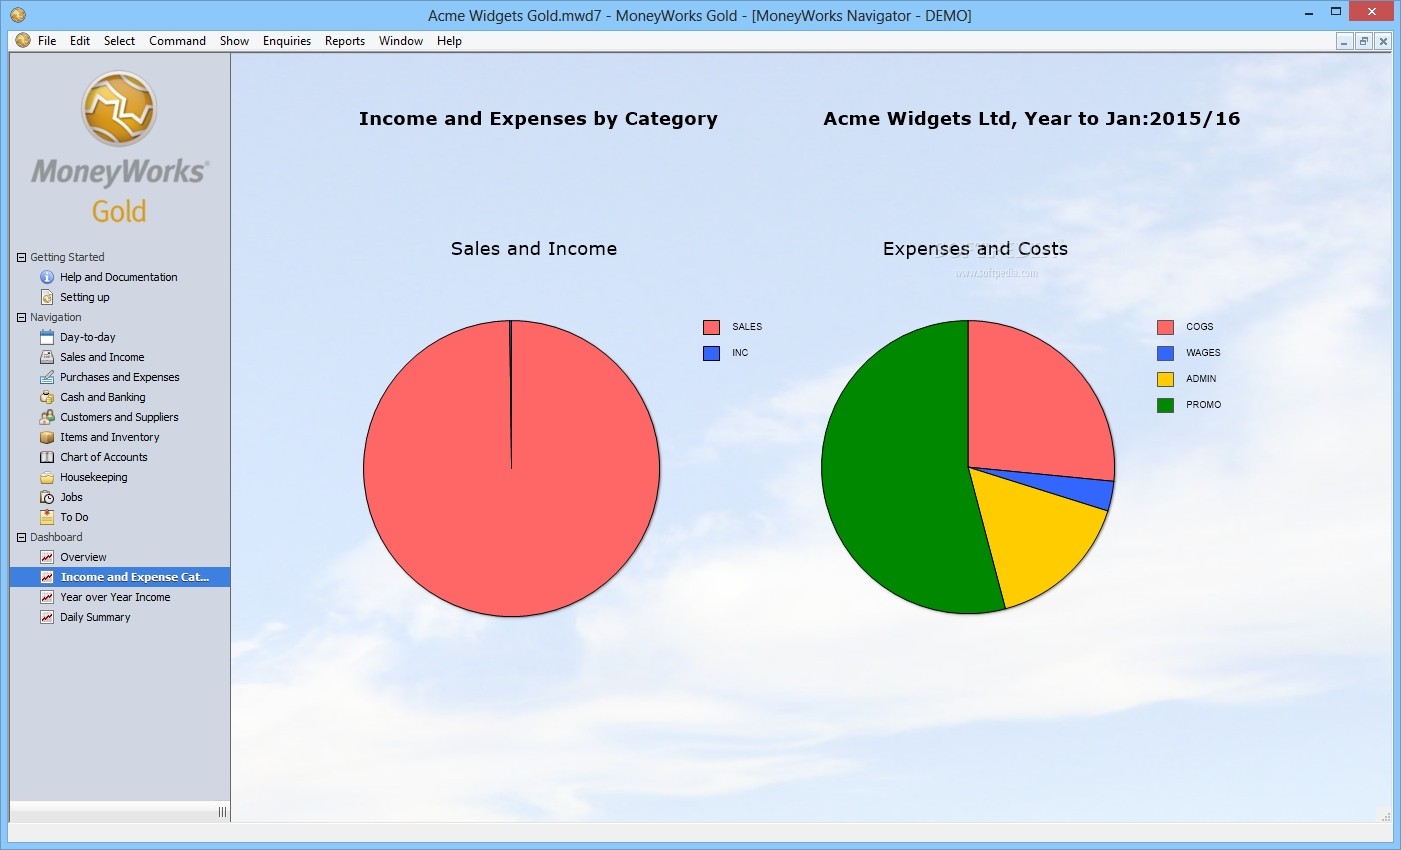Open Chart of Accounts

[x=104, y=457]
